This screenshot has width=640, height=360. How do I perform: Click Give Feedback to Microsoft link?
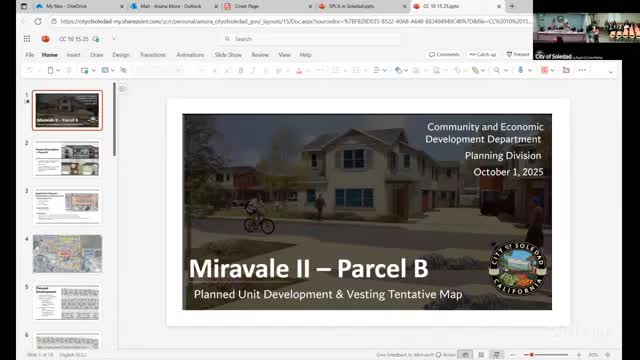404,355
